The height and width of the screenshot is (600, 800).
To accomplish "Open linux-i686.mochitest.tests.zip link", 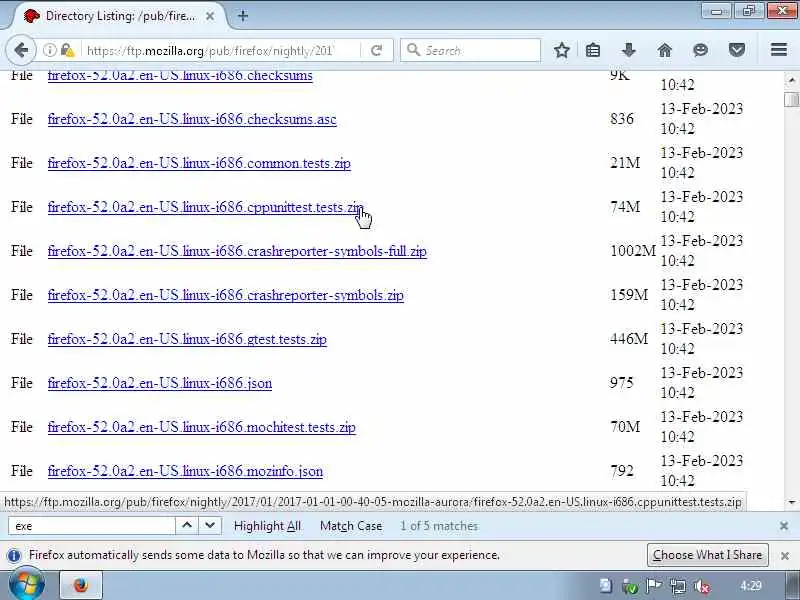I will click(x=202, y=427).
